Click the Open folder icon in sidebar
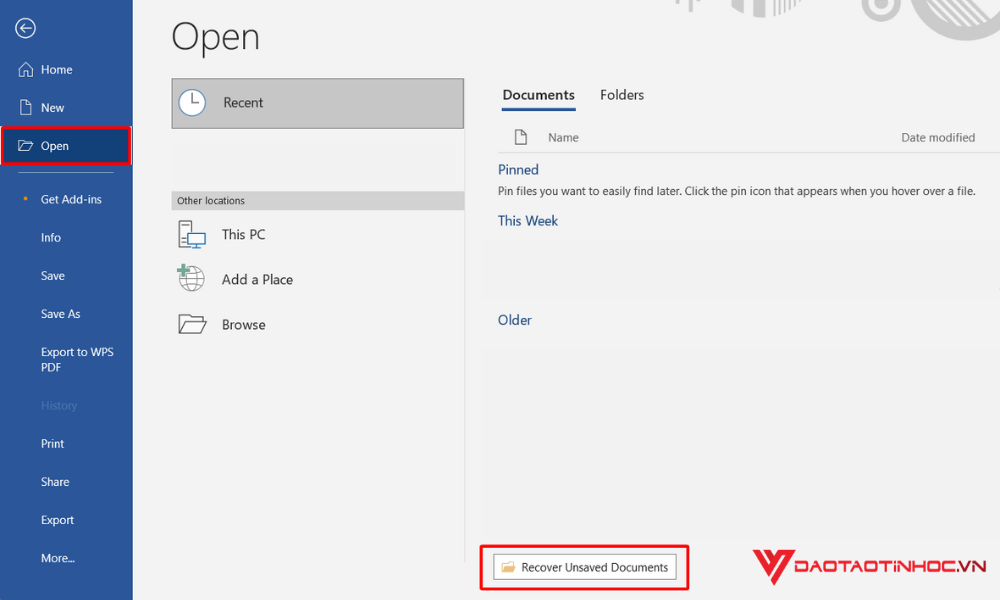The width and height of the screenshot is (1000, 600). coord(26,145)
